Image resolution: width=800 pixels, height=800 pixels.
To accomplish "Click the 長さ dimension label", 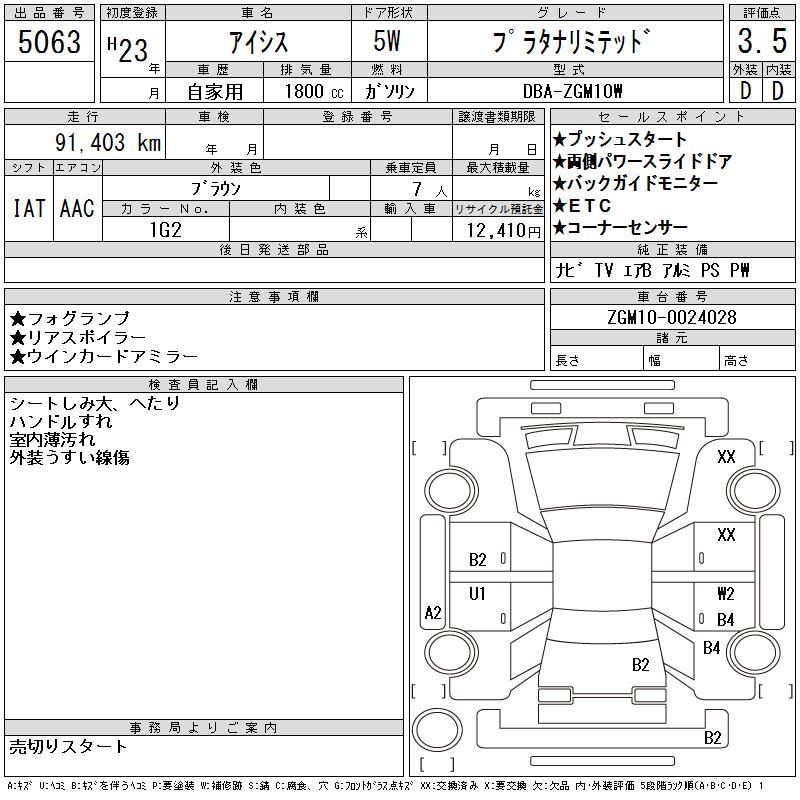I will coord(567,361).
